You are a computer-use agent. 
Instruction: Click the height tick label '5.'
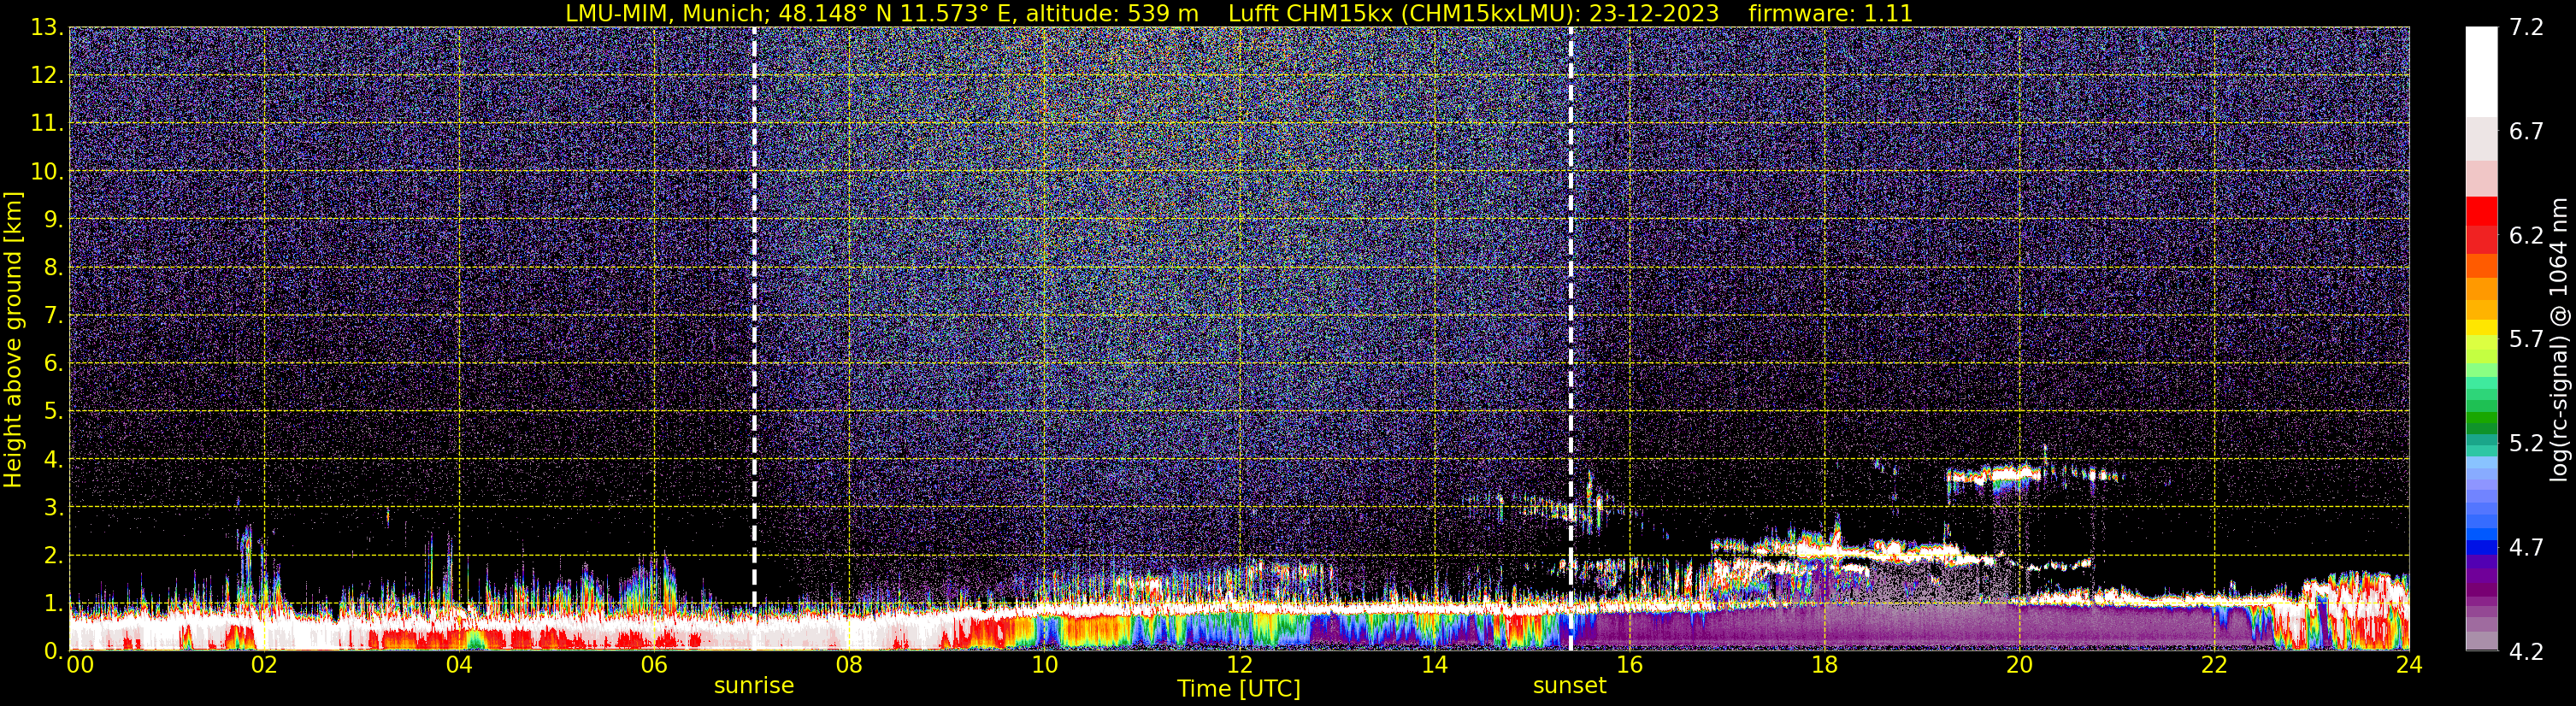pyautogui.click(x=53, y=412)
